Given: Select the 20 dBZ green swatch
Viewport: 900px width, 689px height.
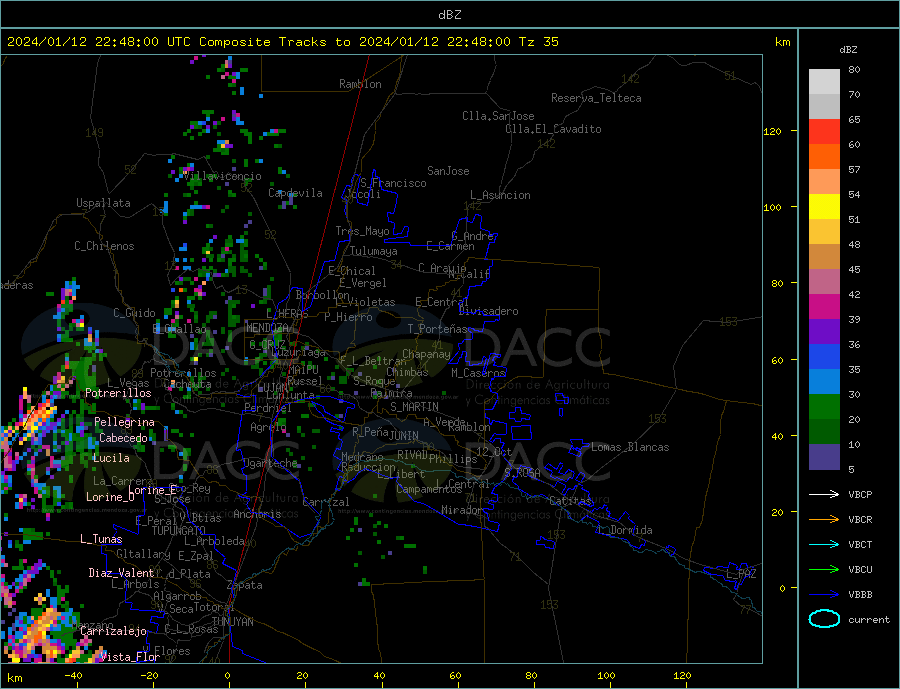Looking at the screenshot, I should (x=824, y=407).
